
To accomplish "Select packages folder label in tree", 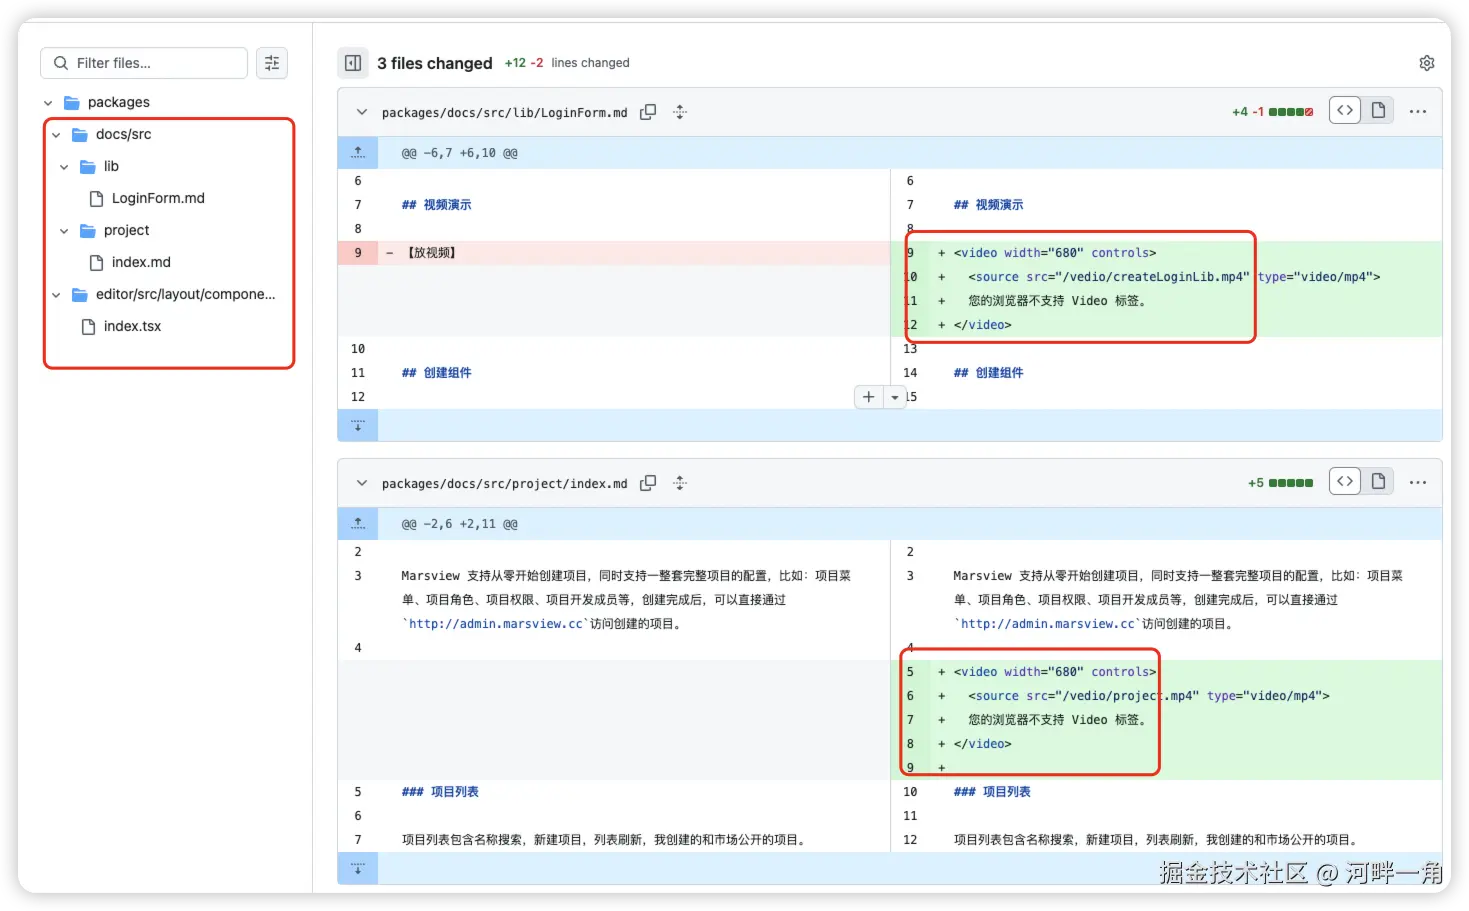I will [x=119, y=102].
